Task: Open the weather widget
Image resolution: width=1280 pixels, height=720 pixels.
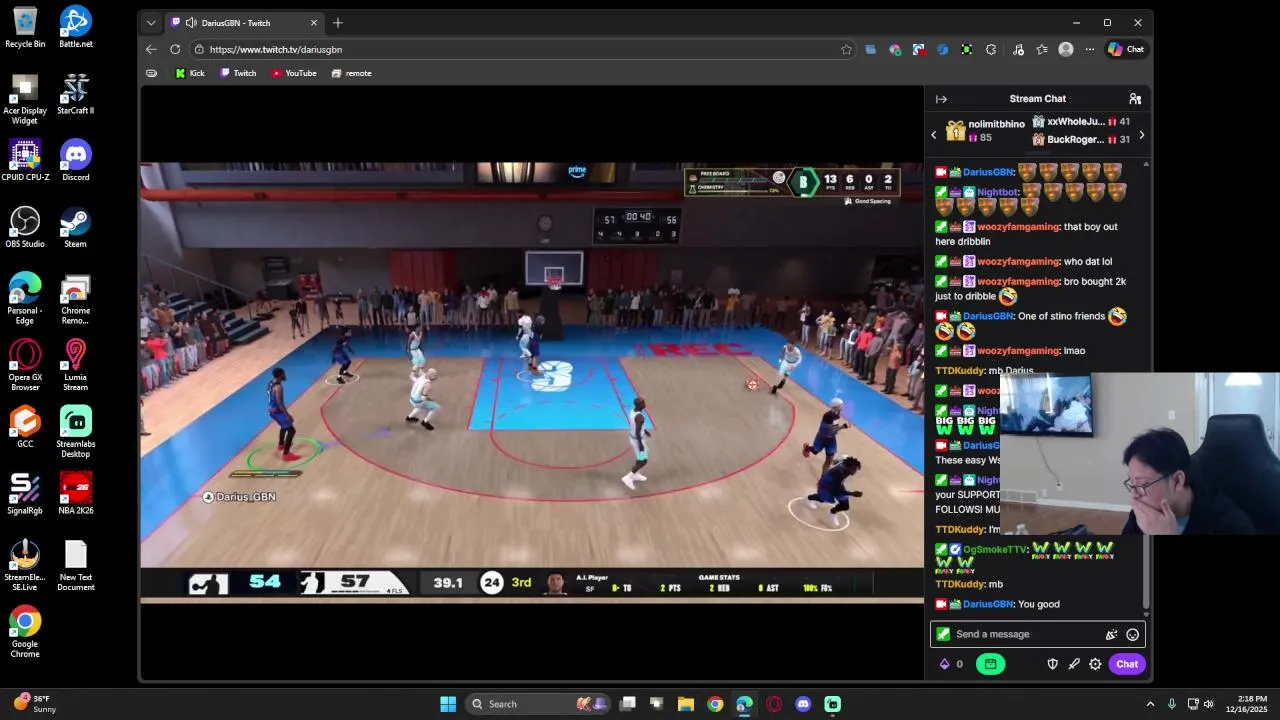Action: (34, 704)
